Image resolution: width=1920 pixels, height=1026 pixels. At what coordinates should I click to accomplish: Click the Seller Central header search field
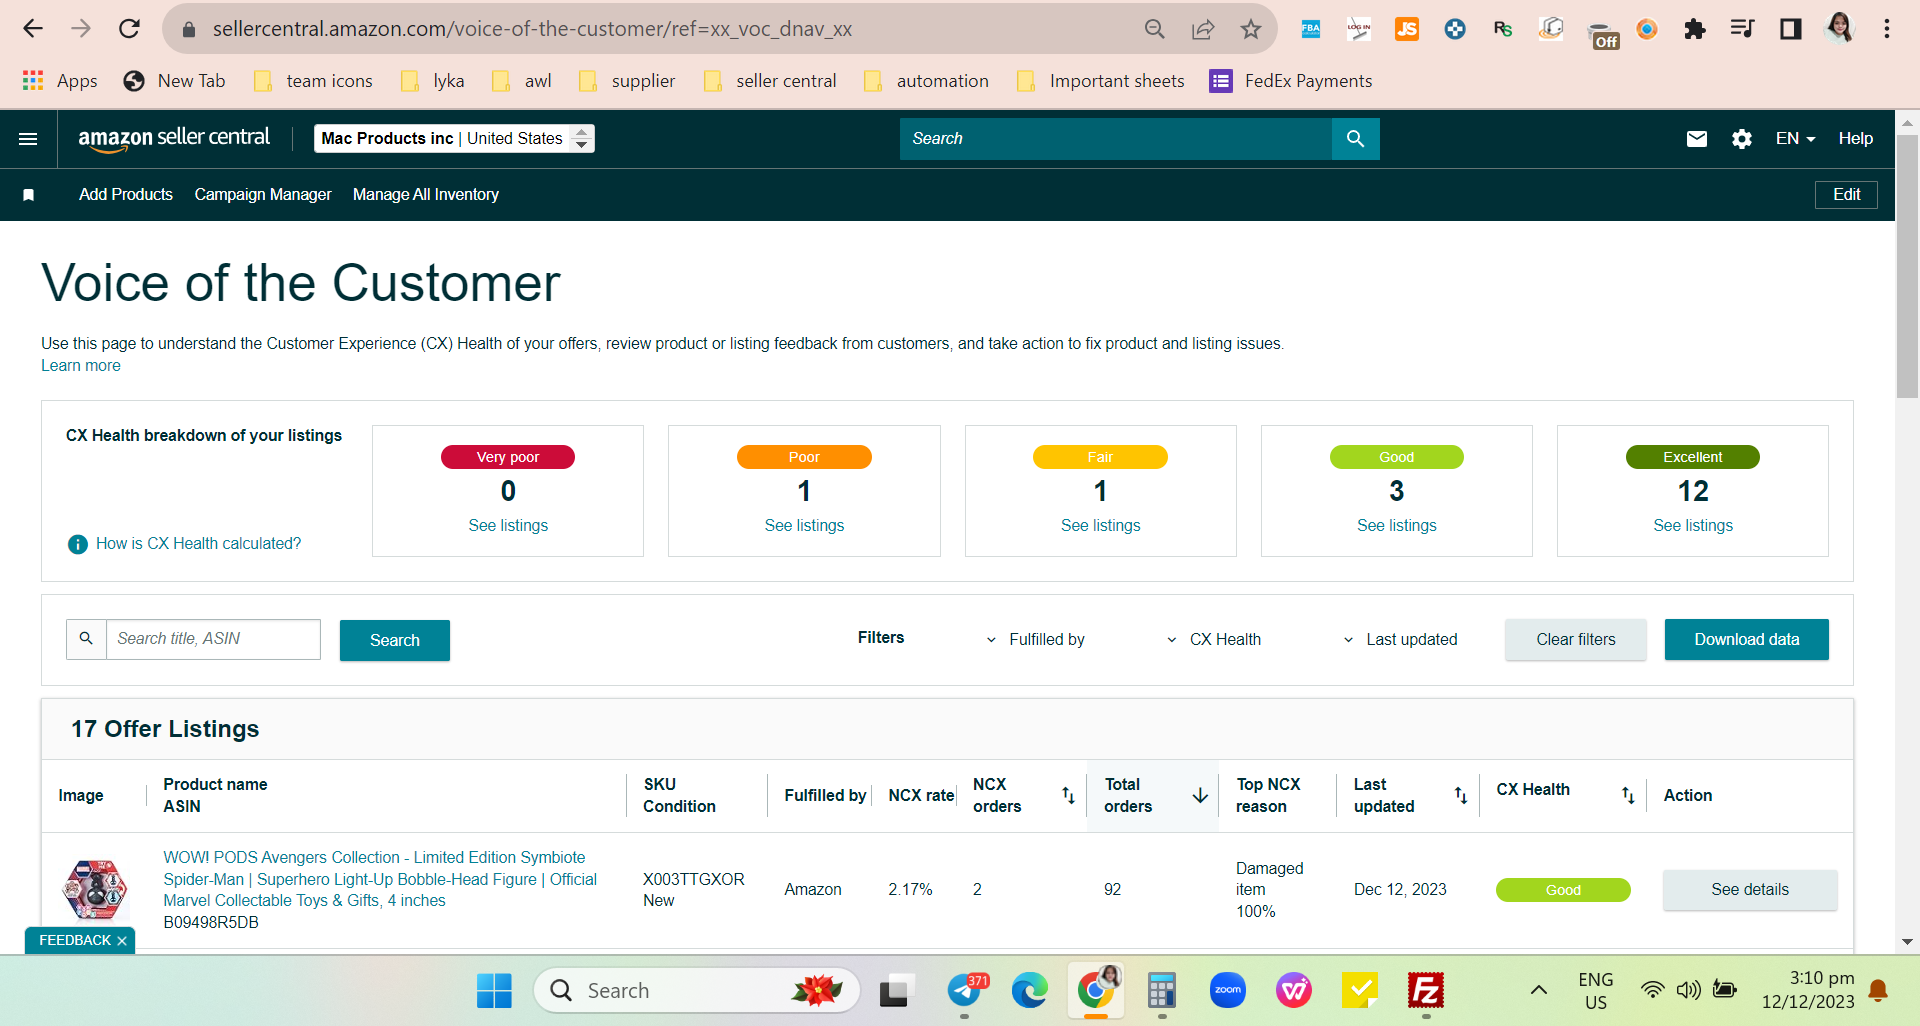pyautogui.click(x=1116, y=139)
